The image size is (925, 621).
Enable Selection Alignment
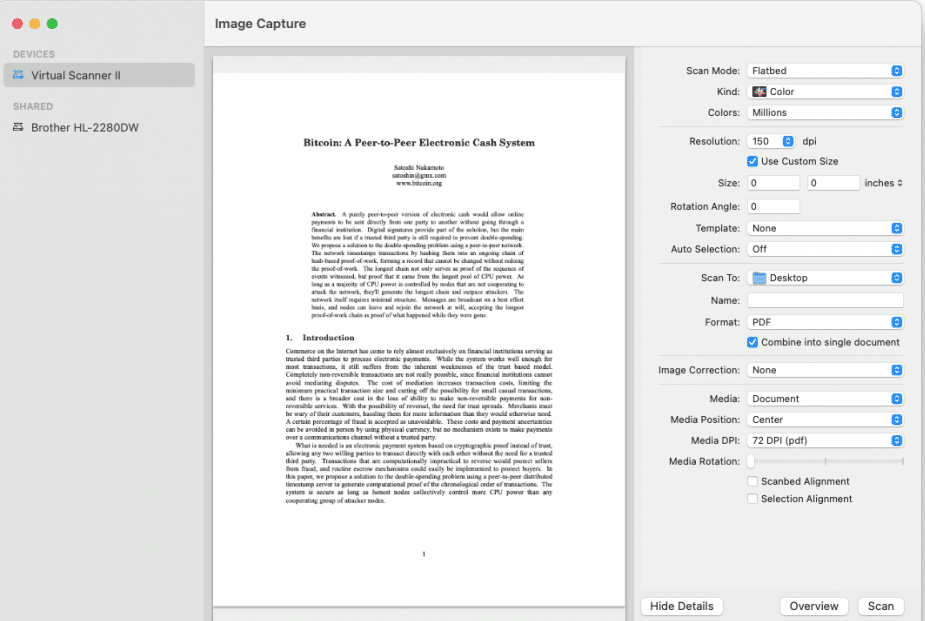coord(752,498)
